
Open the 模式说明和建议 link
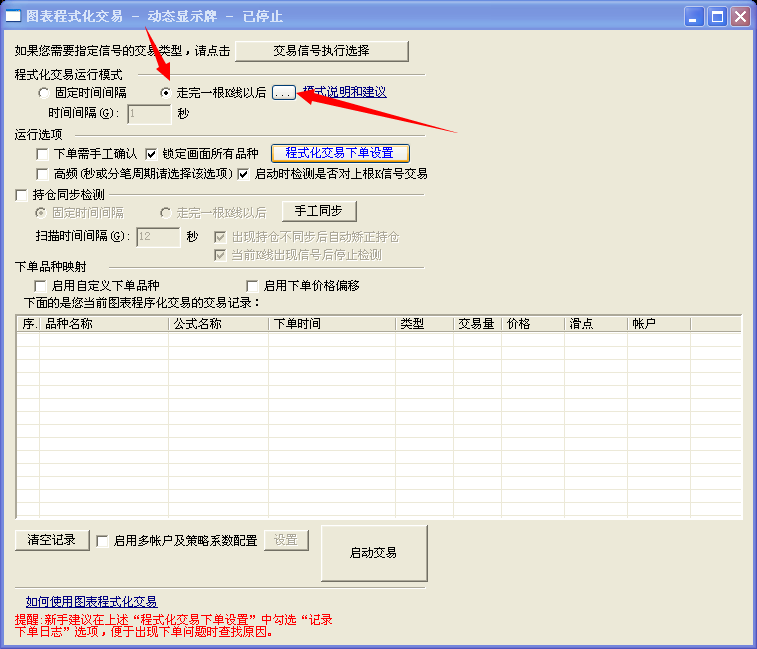pos(345,92)
